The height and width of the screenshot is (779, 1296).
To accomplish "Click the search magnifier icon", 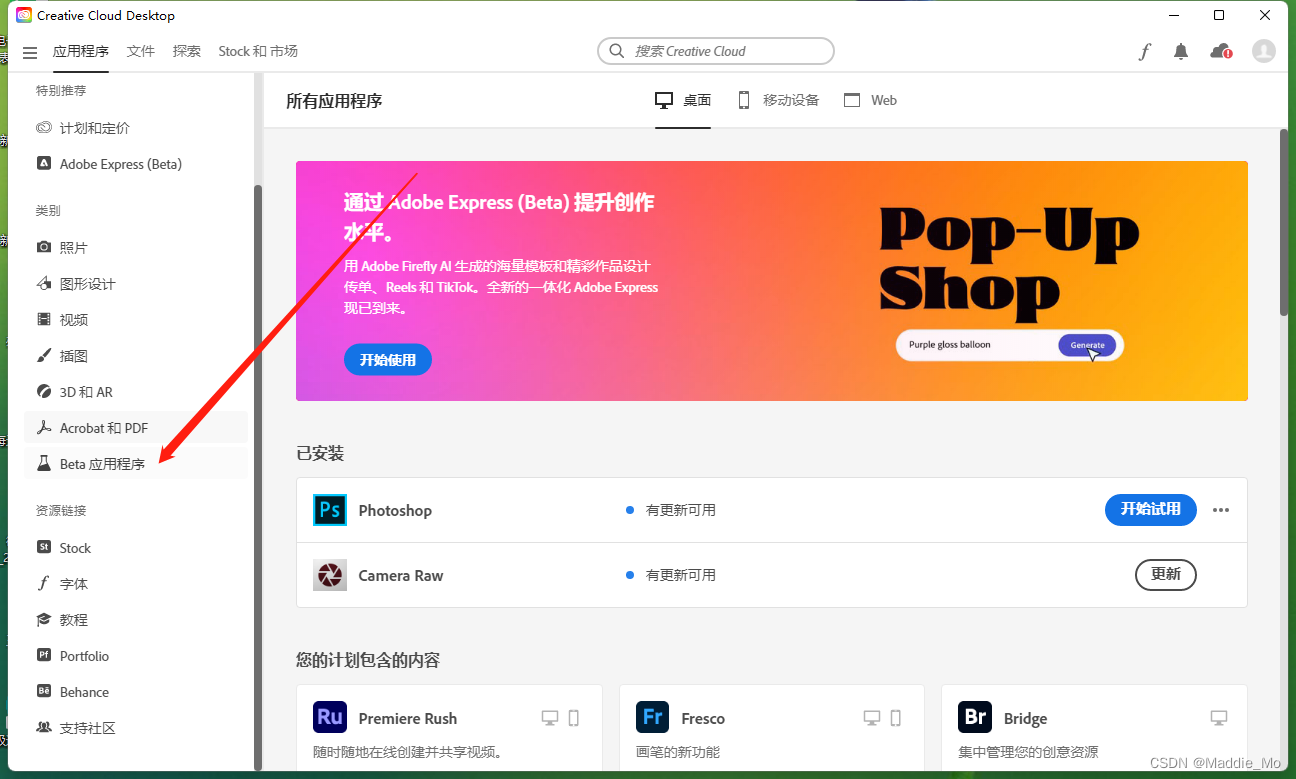I will (x=617, y=51).
